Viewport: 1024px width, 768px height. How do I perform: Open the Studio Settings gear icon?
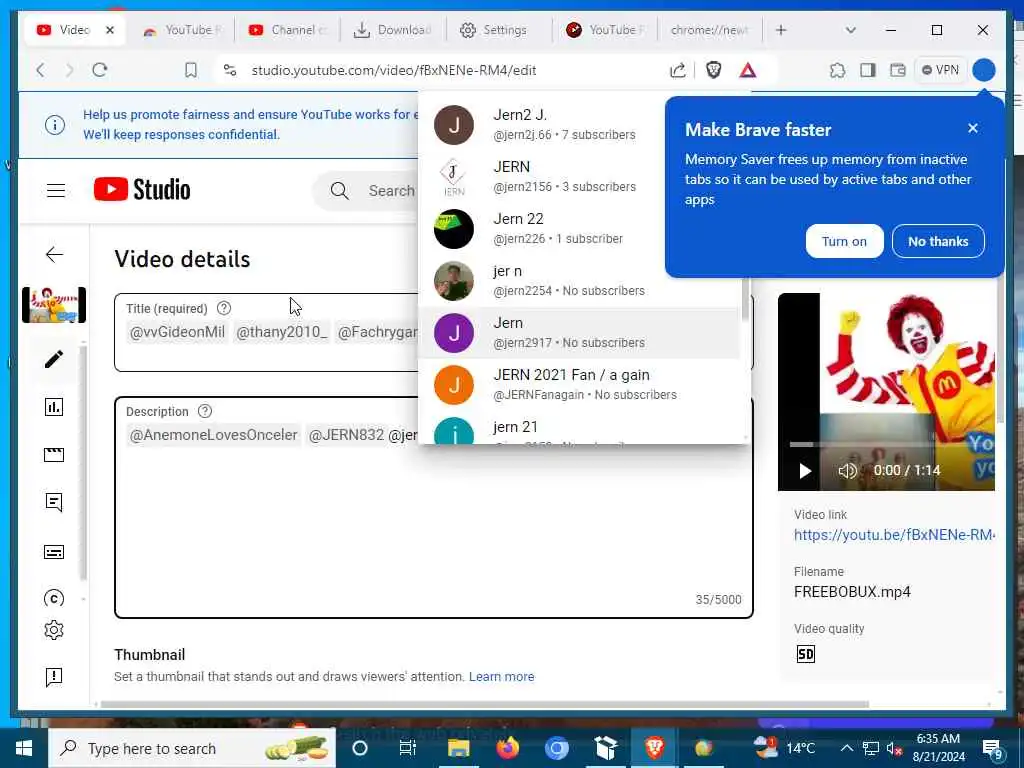pos(54,630)
